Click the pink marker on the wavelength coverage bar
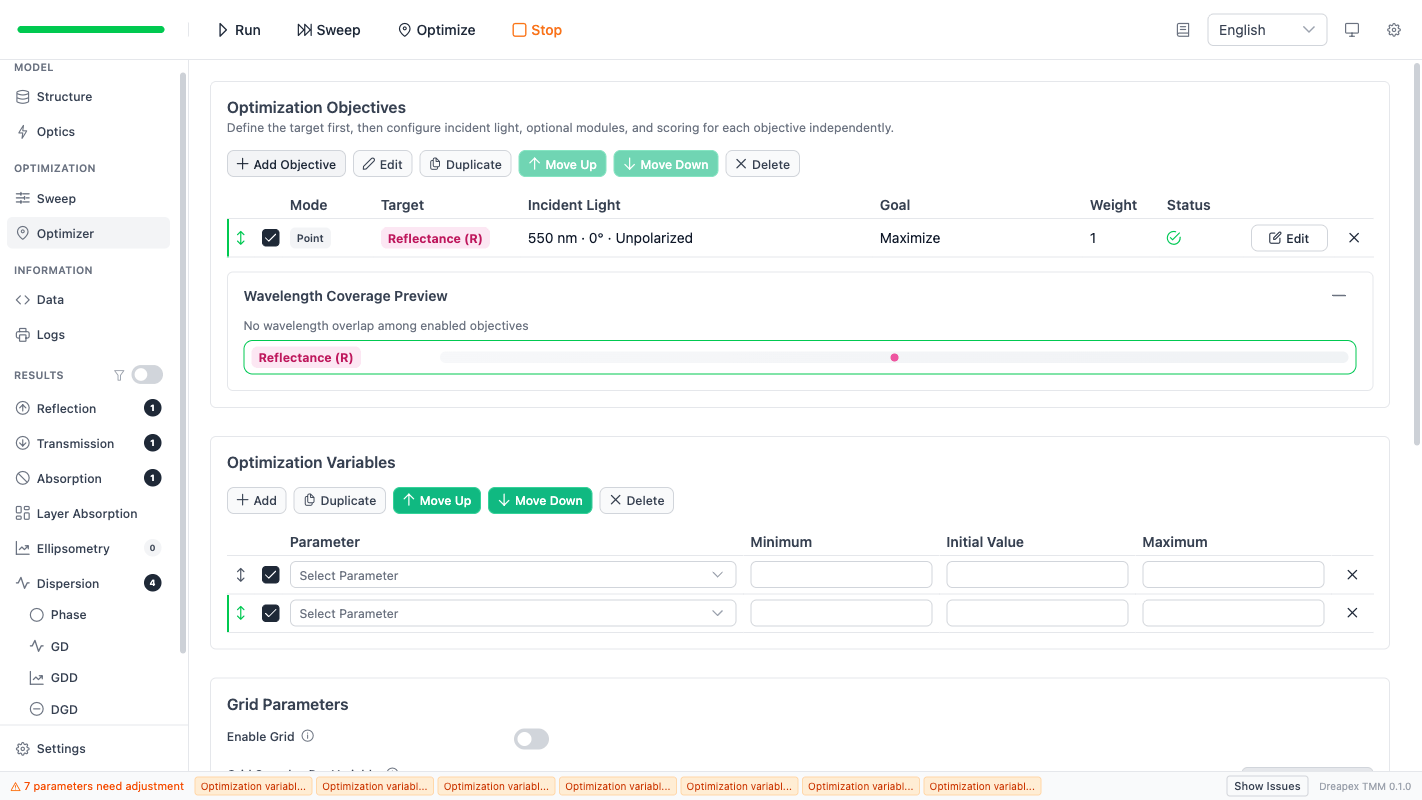The image size is (1422, 800). [x=894, y=357]
